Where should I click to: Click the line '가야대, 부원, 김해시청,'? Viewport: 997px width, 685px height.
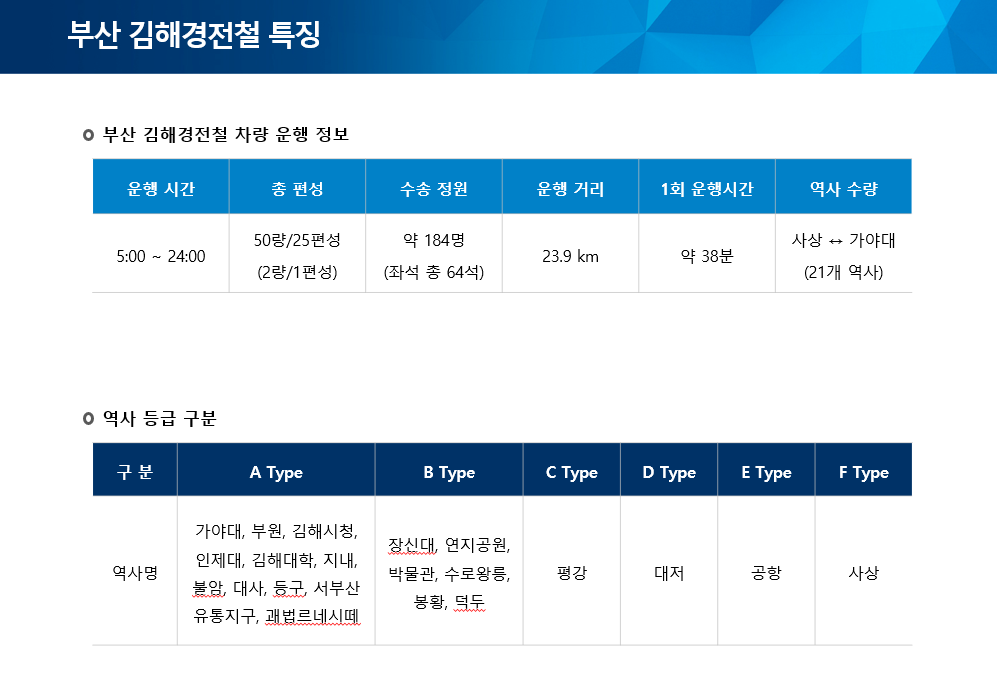pos(277,530)
